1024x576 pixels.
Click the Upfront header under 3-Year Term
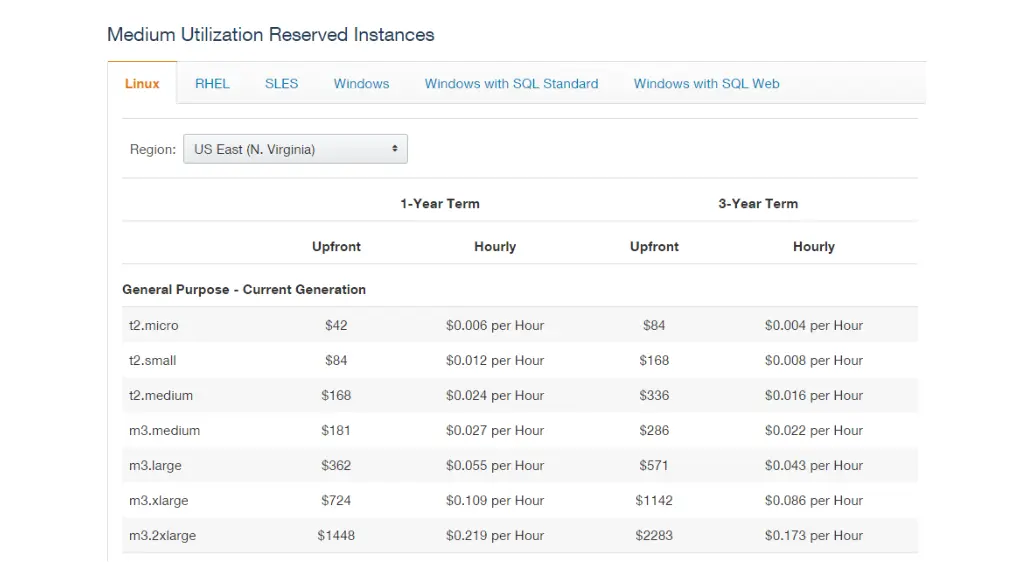tap(654, 247)
